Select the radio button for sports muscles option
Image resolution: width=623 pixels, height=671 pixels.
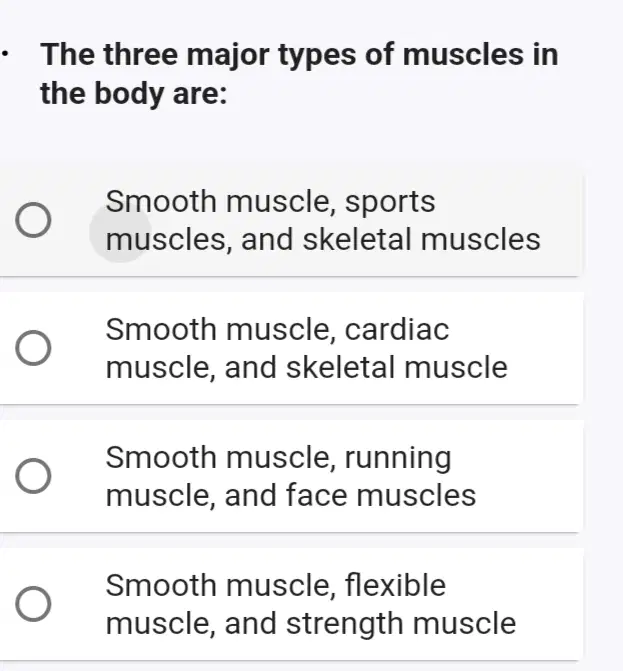tap(33, 220)
